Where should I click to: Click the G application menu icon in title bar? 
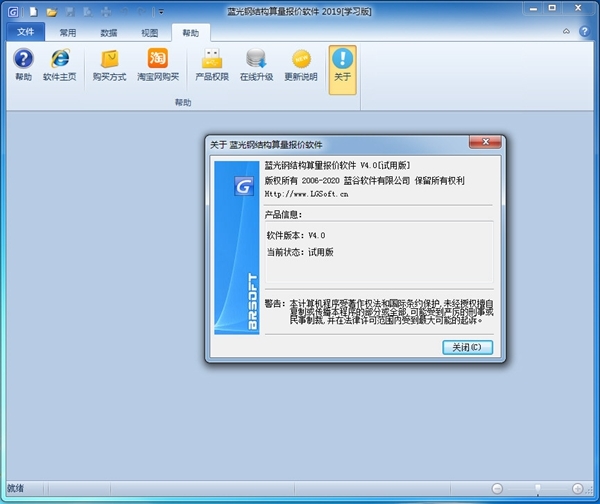tap(13, 12)
